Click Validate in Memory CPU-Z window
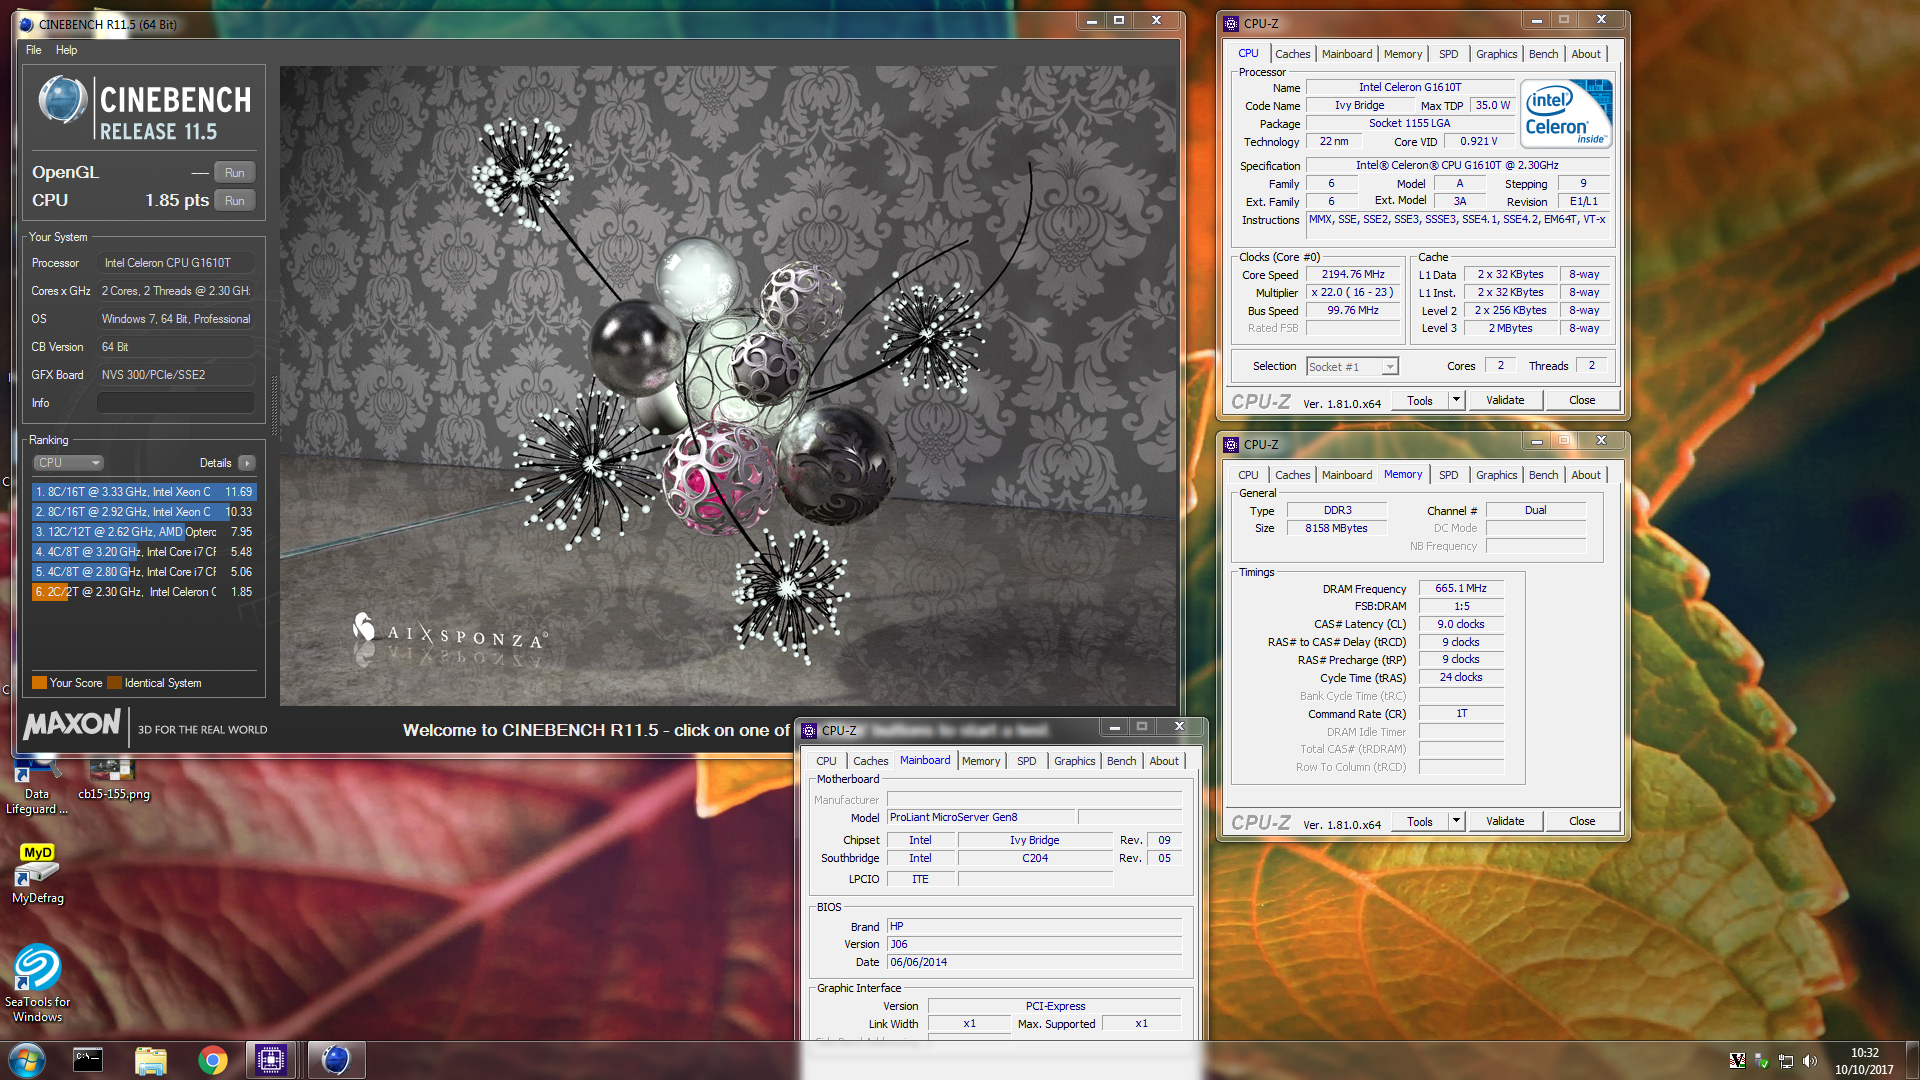Image resolution: width=1920 pixels, height=1080 pixels. [1505, 821]
